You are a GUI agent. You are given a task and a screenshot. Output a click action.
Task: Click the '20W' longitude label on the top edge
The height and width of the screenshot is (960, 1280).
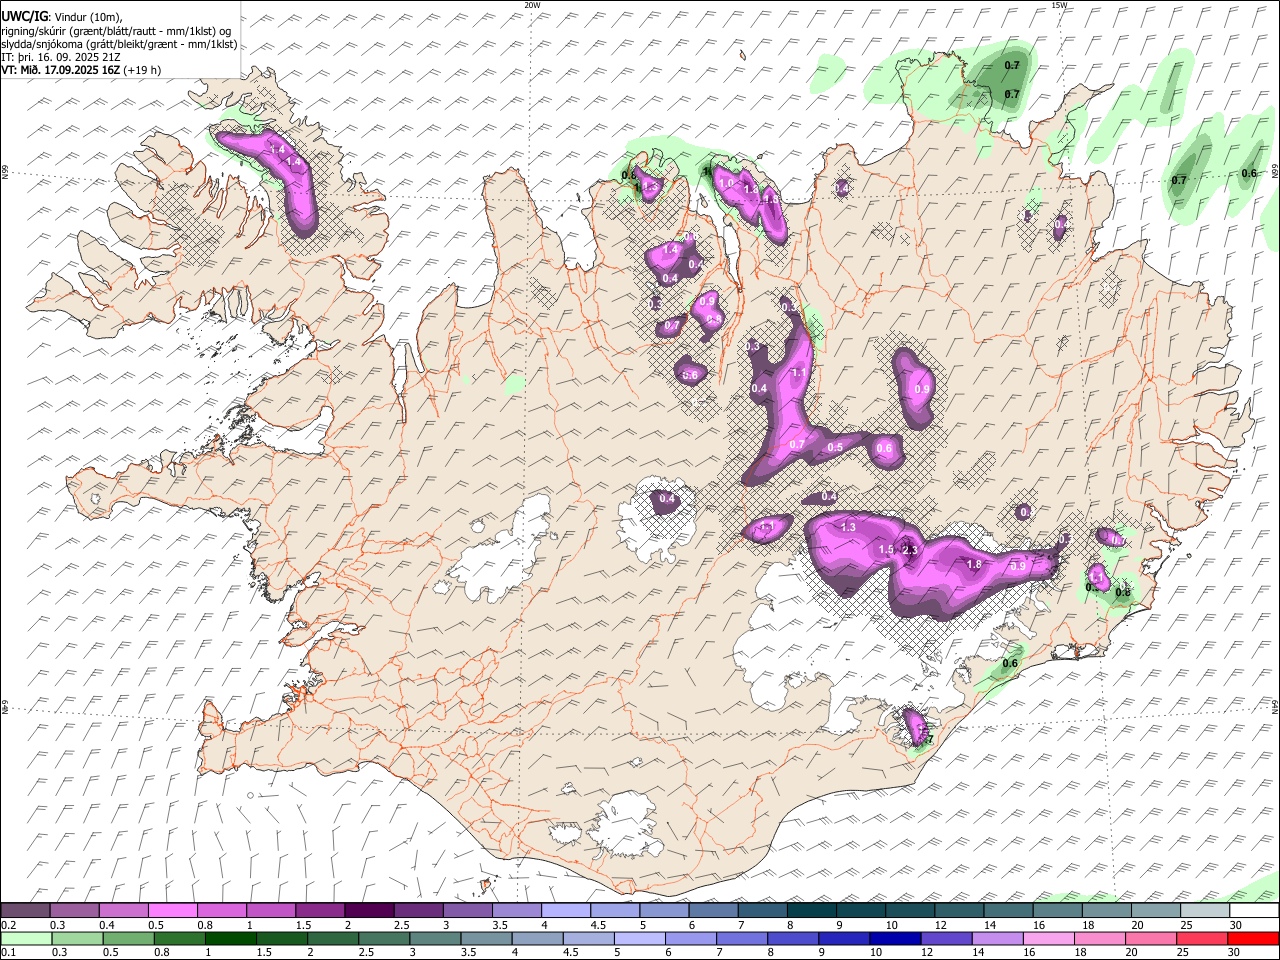533,5
